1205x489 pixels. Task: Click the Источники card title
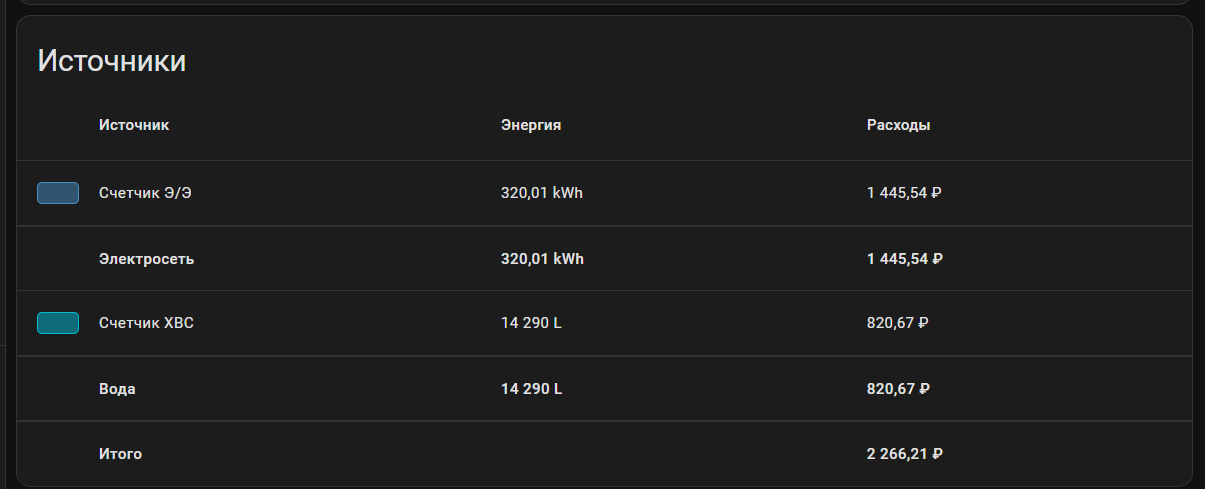tap(112, 60)
